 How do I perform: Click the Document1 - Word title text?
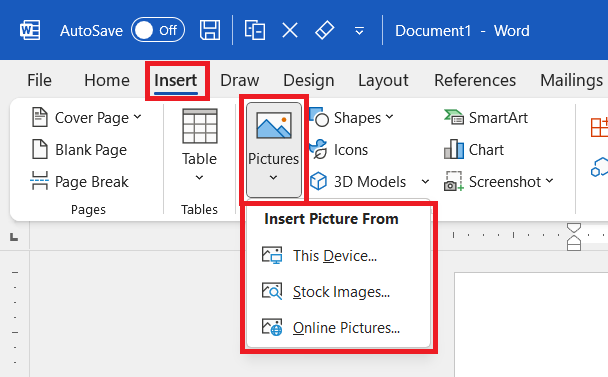point(462,31)
